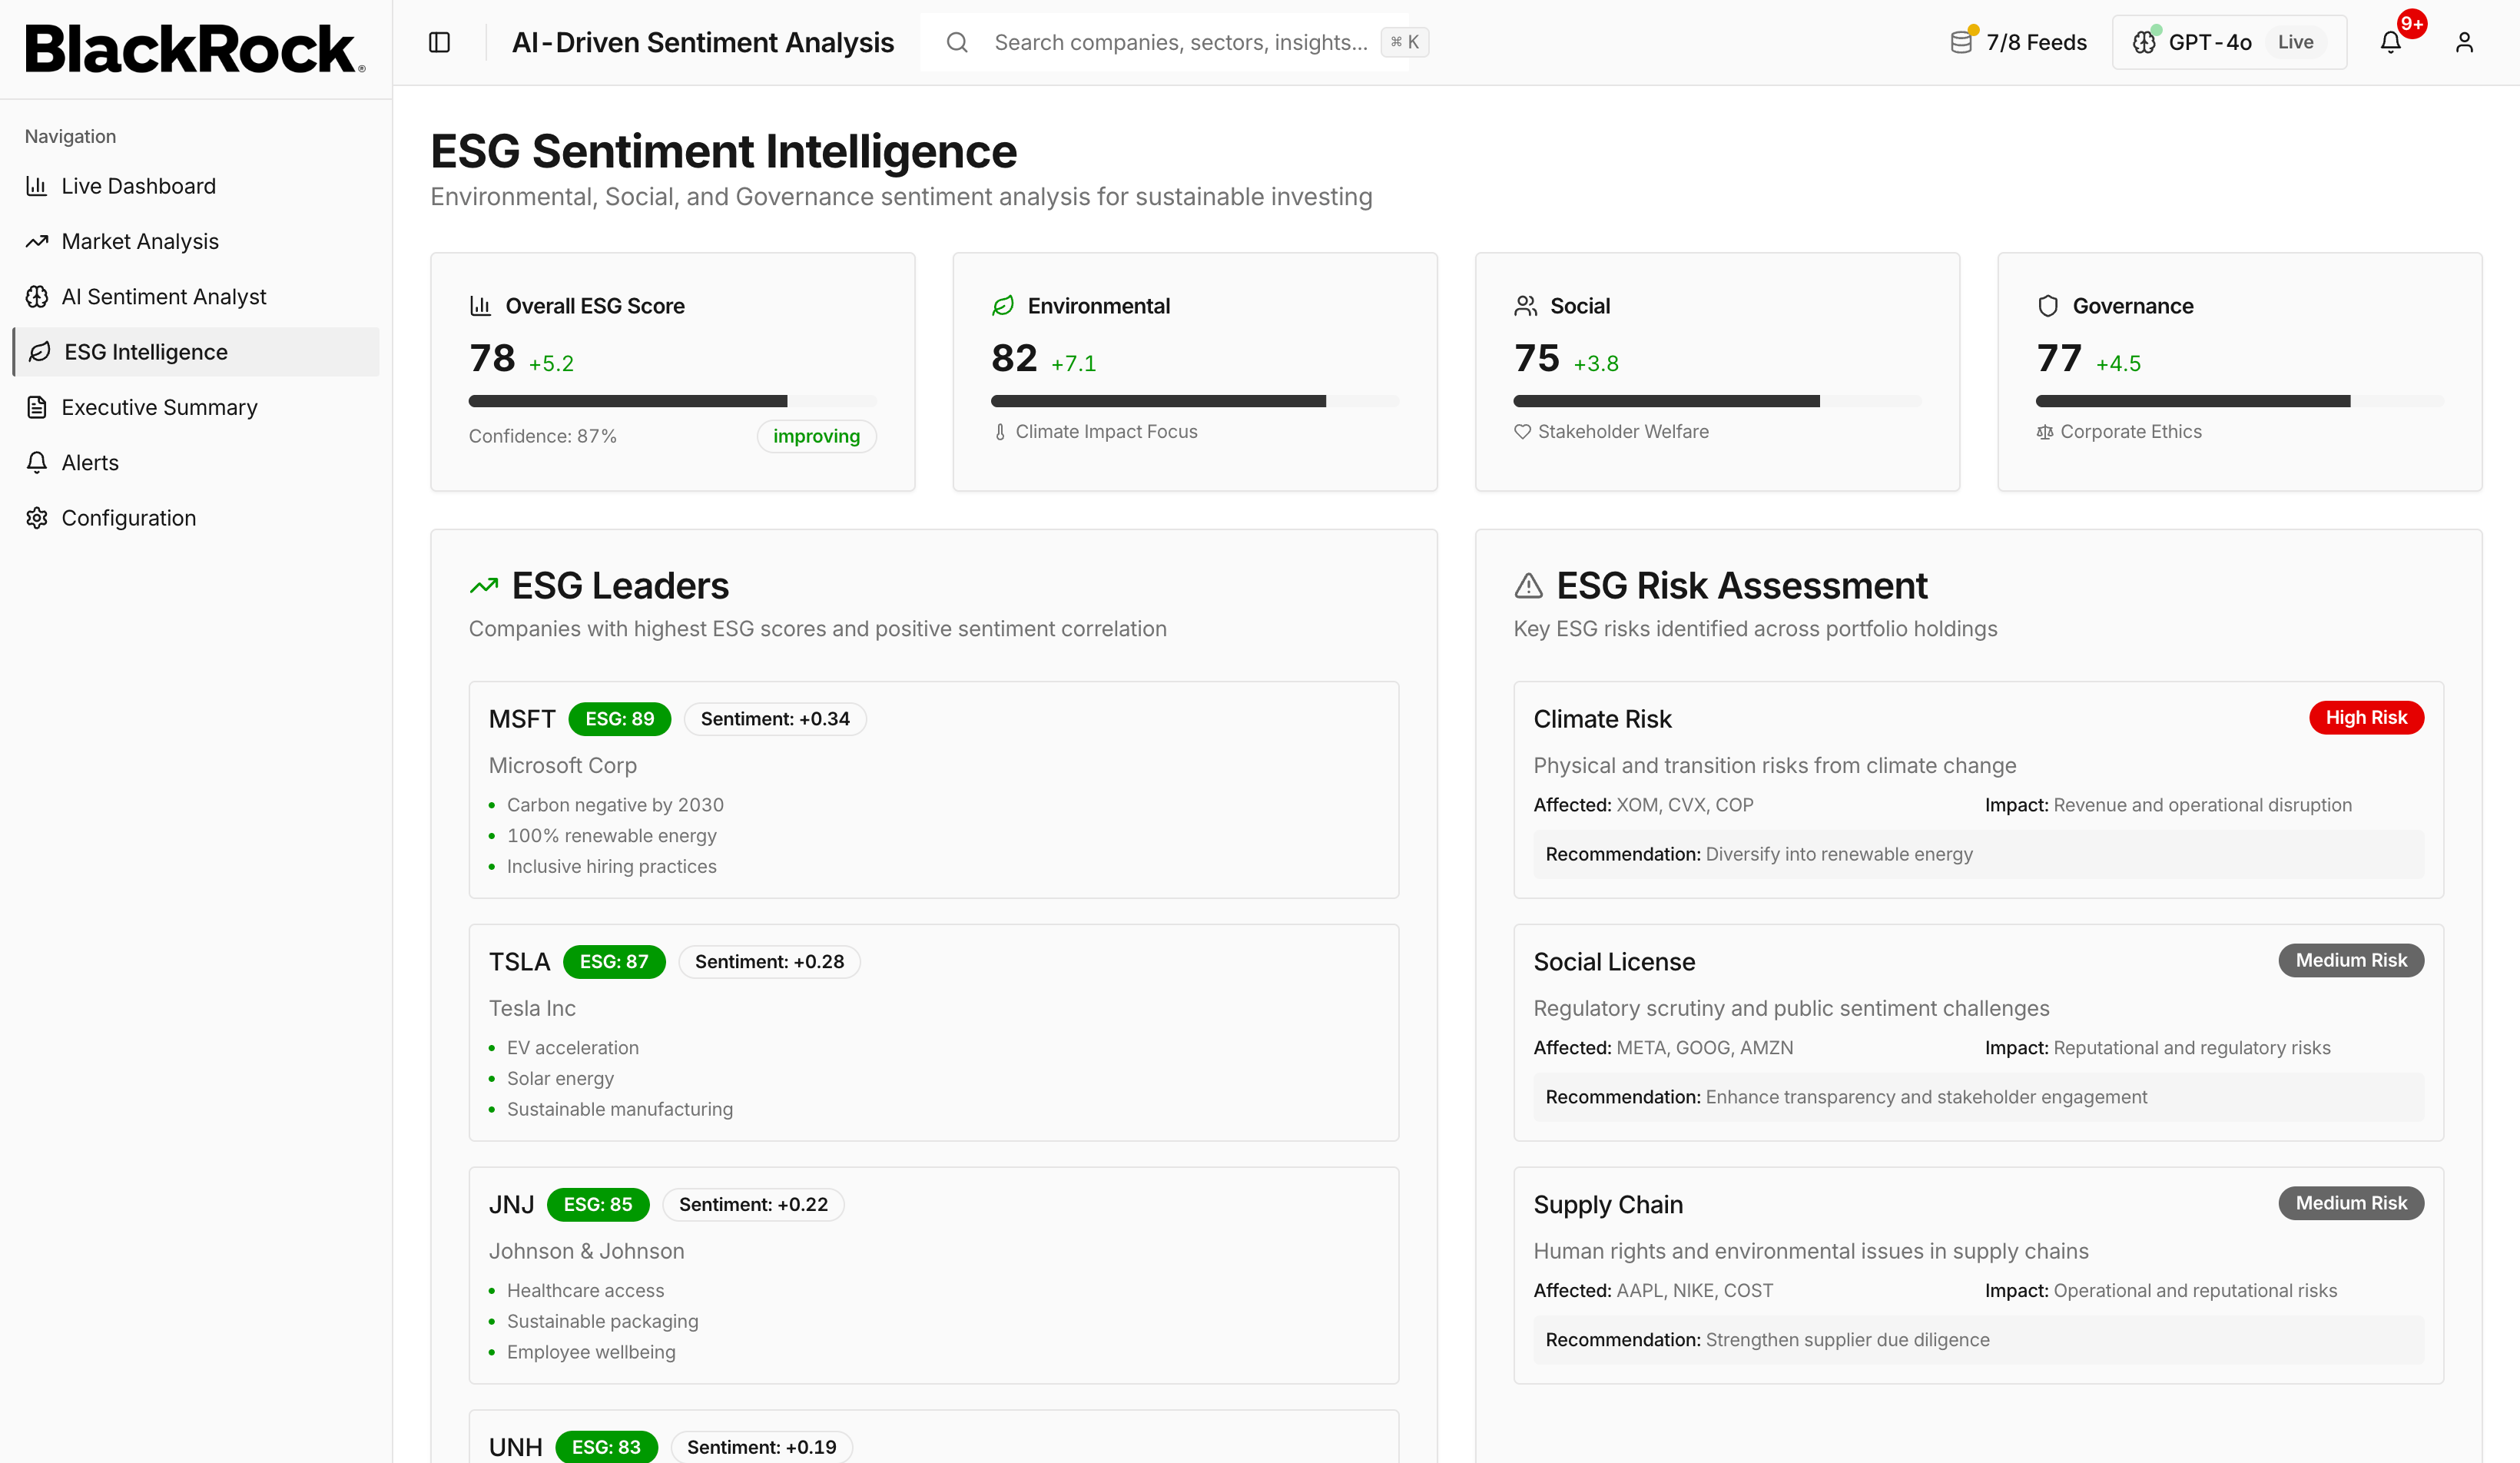Image resolution: width=2520 pixels, height=1463 pixels.
Task: Open AI Sentiment Analyst page
Action: (195, 297)
